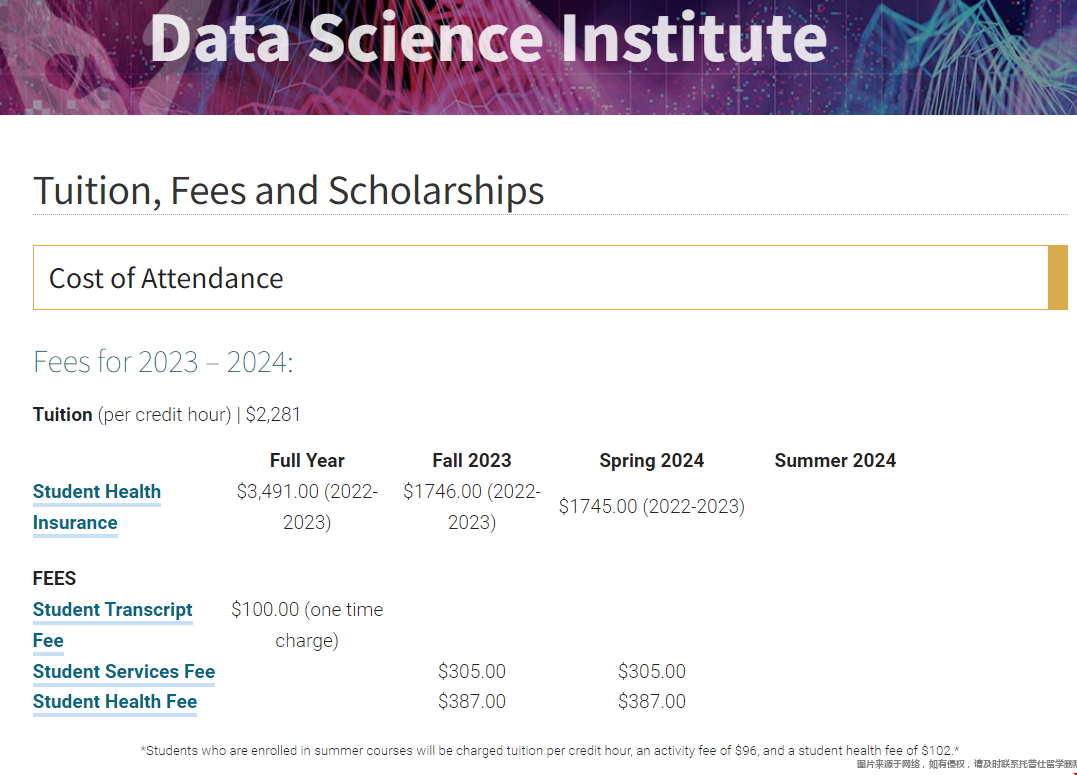1077x775 pixels.
Task: Click the Fees for 2023 – 2024 heading
Action: point(163,362)
